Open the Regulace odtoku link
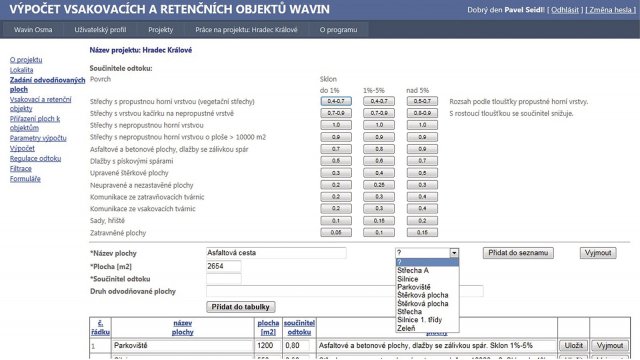The image size is (640, 360). tap(36, 158)
